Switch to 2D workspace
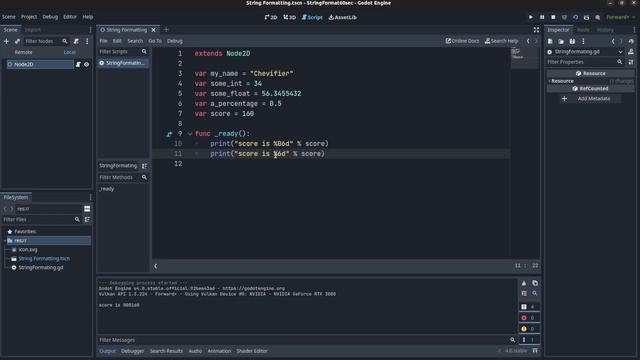 tap(271, 17)
